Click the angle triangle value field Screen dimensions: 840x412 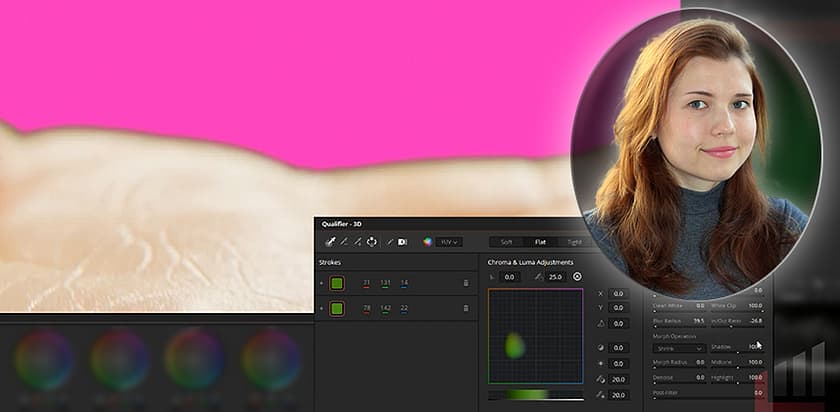(x=618, y=324)
